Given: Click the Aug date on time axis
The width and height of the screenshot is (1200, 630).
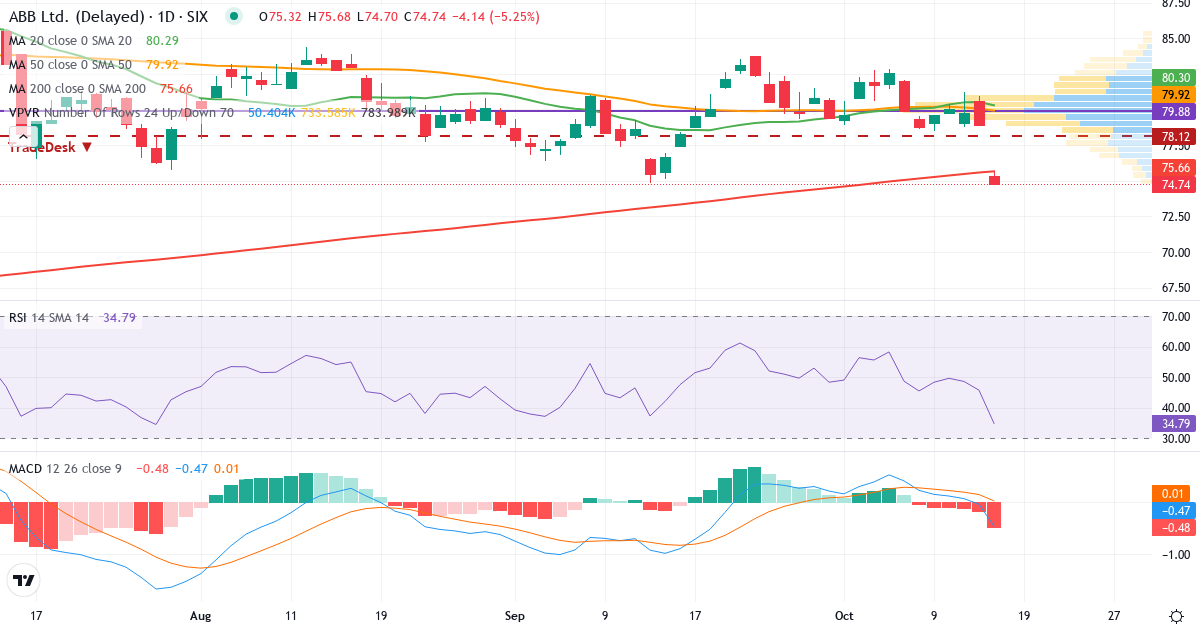Looking at the screenshot, I should (201, 616).
